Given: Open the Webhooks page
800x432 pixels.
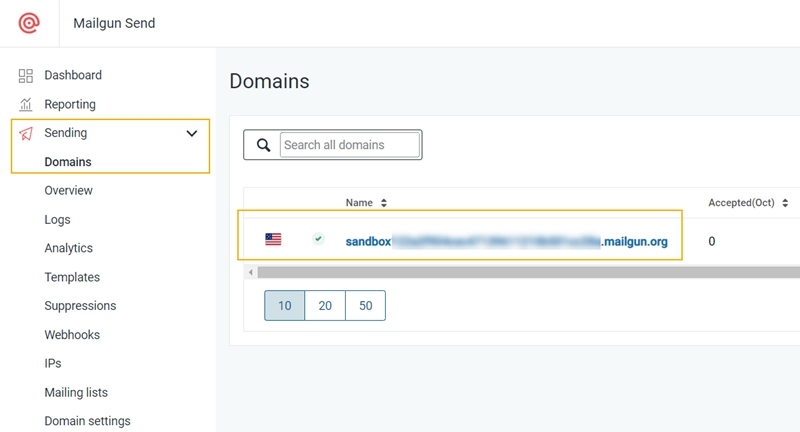Looking at the screenshot, I should (72, 335).
